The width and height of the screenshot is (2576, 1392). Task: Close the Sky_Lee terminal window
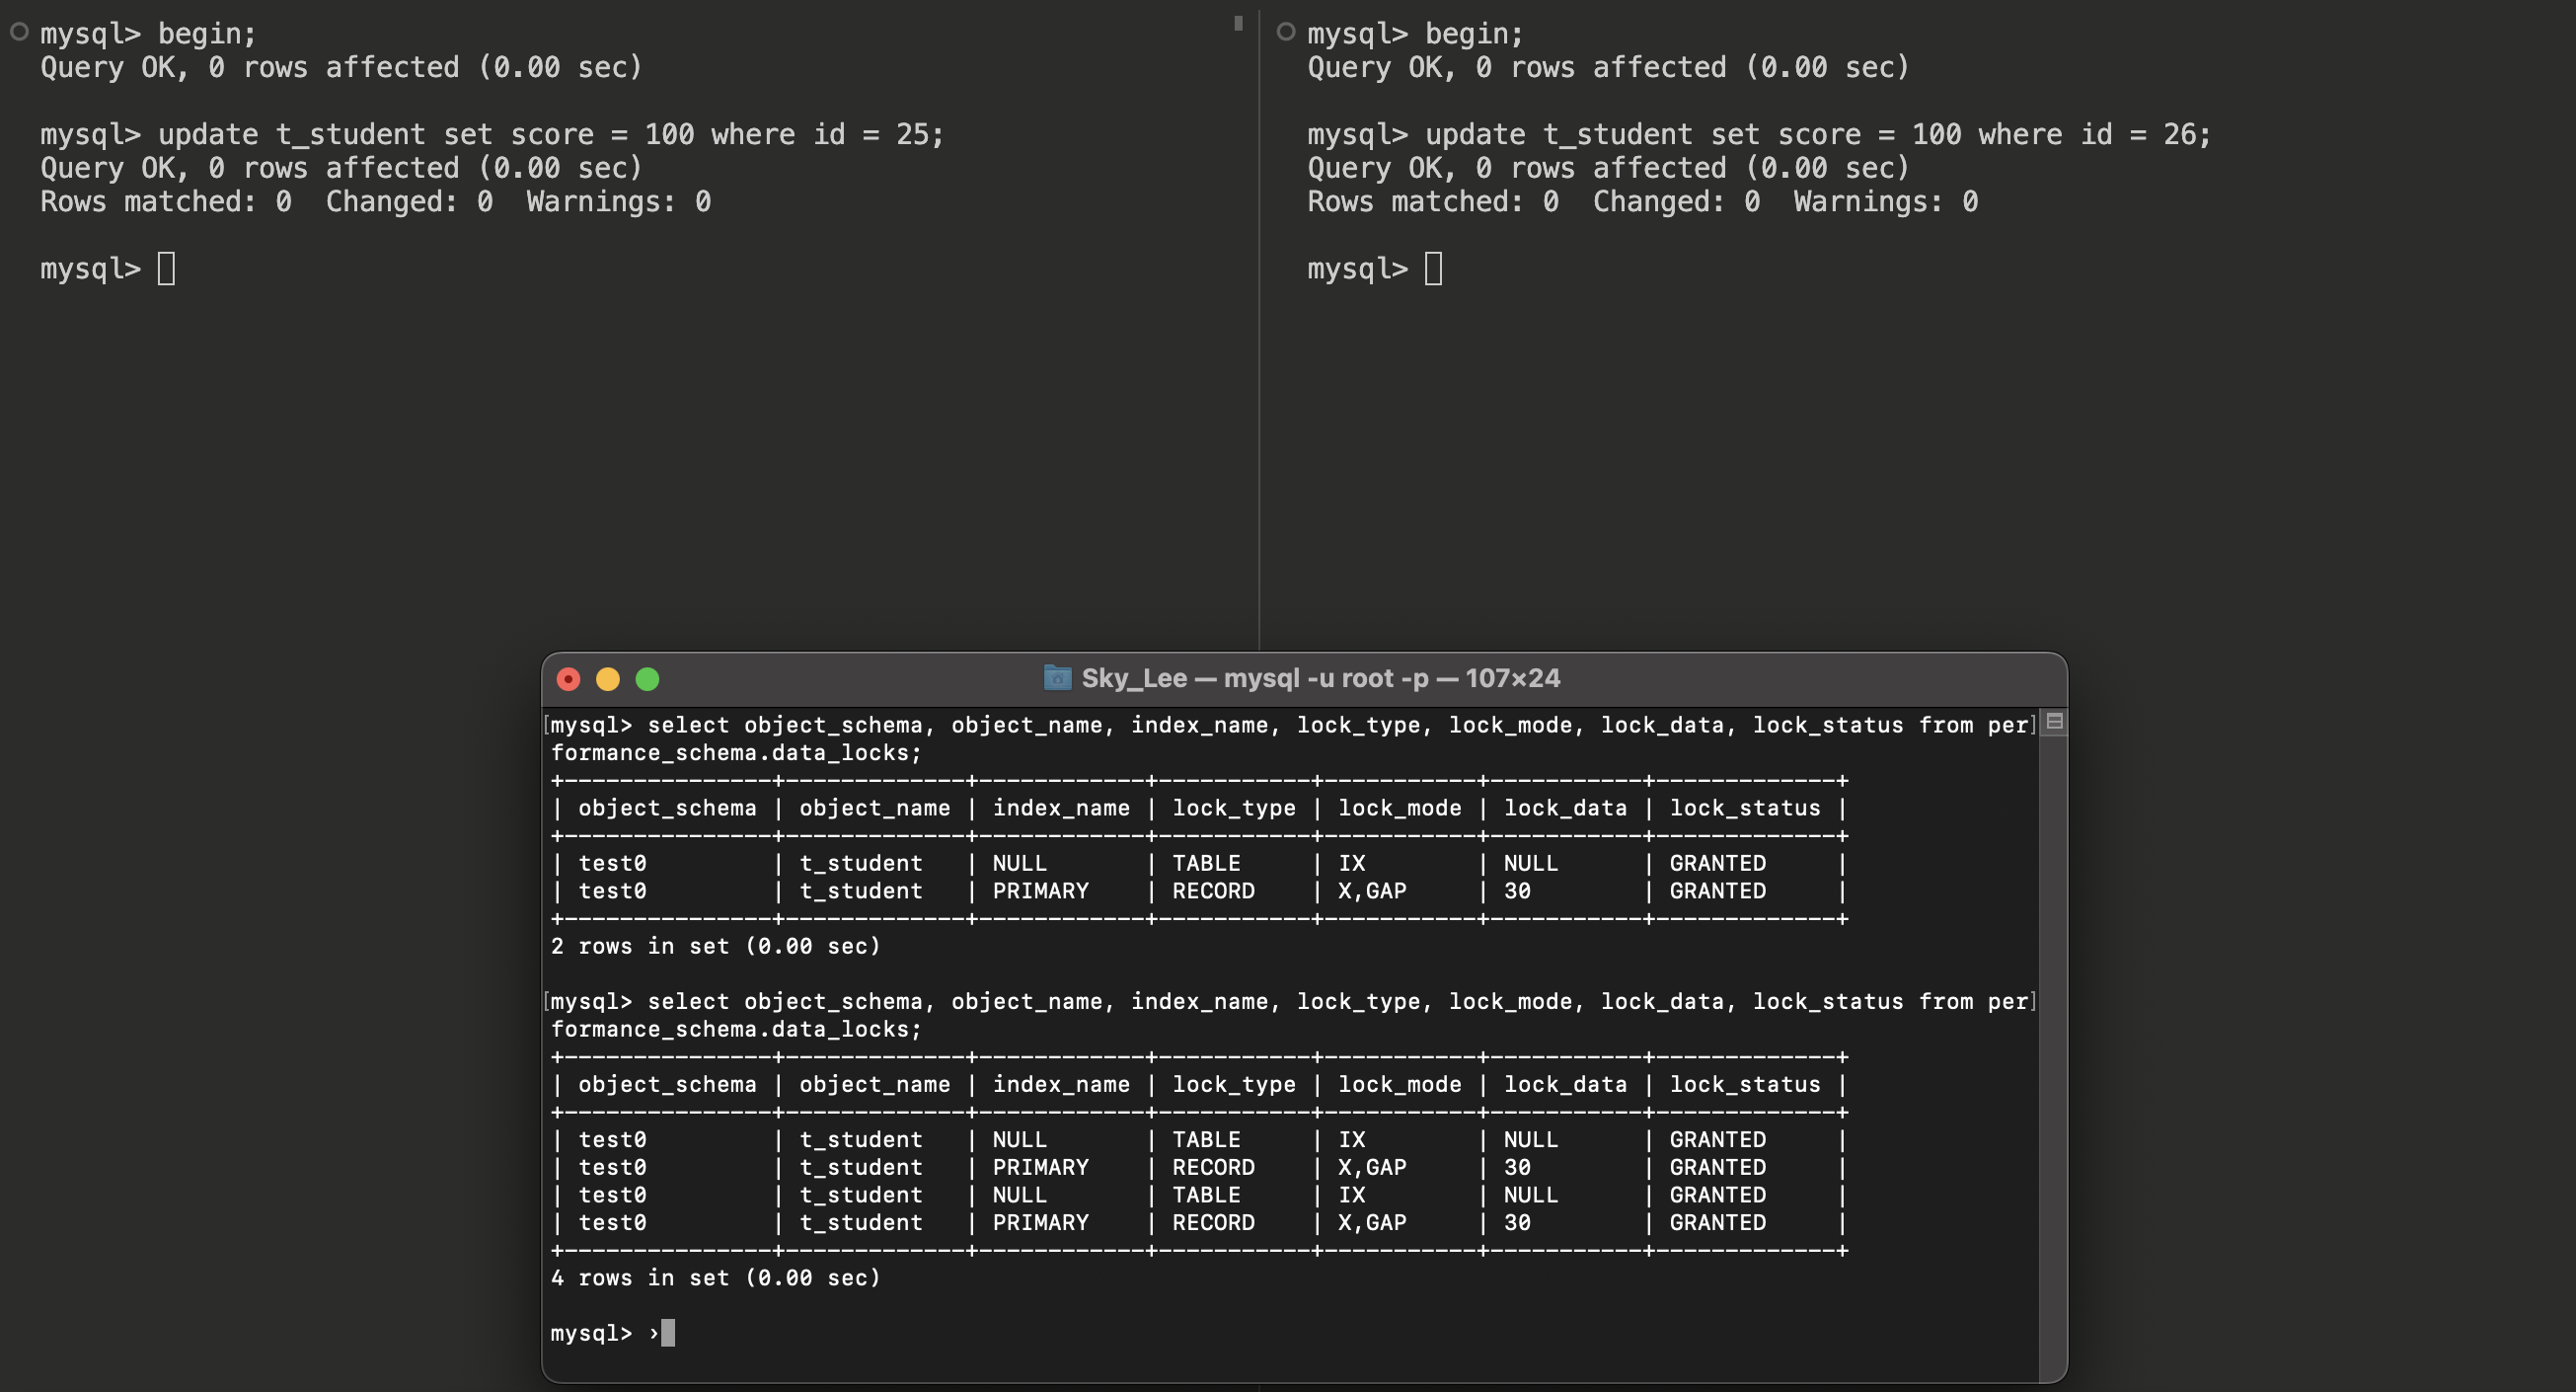tap(568, 680)
